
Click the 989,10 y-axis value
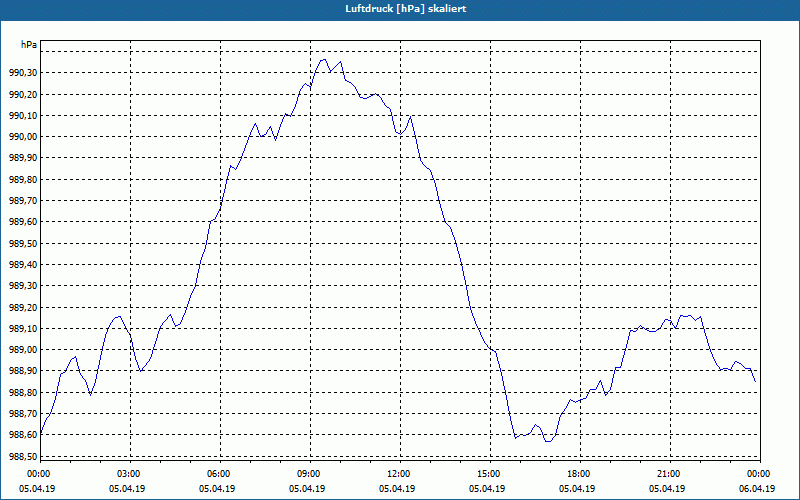click(23, 329)
